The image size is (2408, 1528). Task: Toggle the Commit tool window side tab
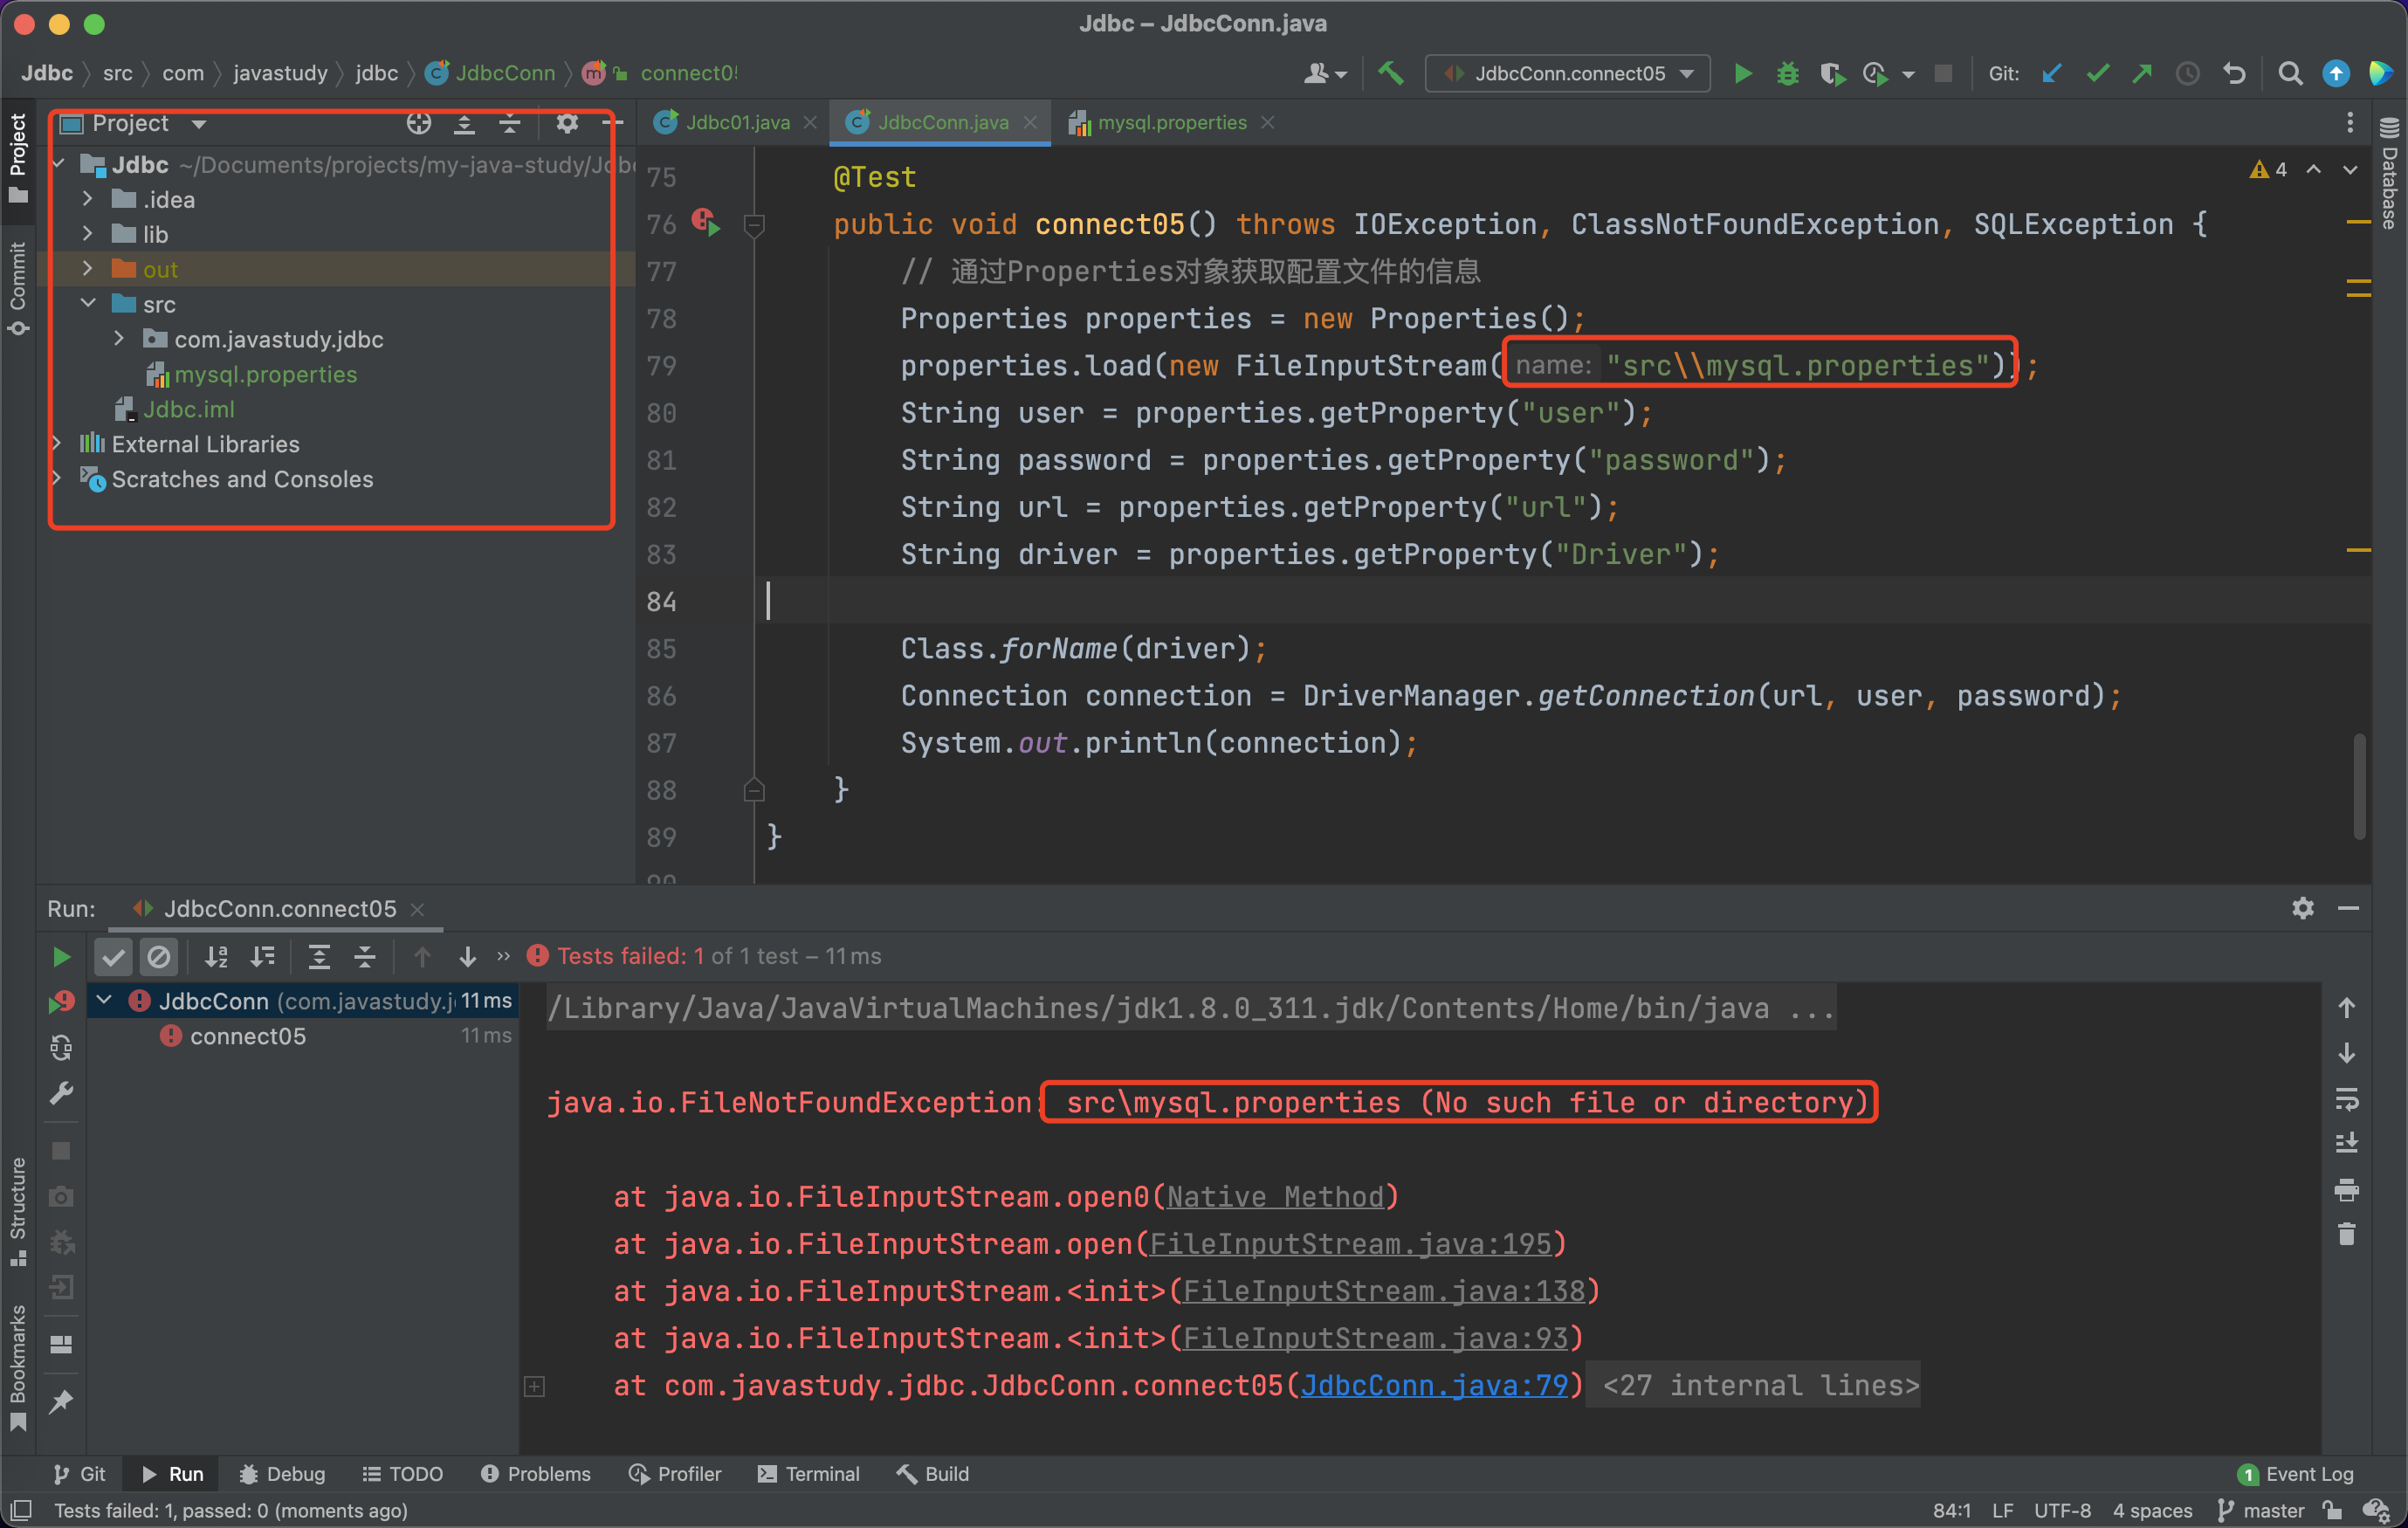(18, 288)
